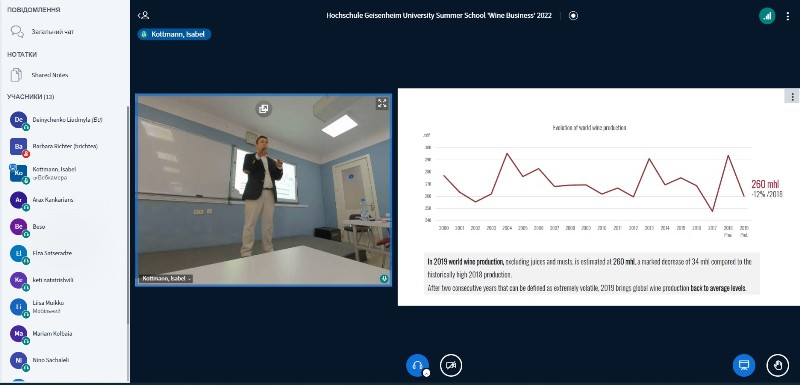Make webcam video fullscreen
The height and width of the screenshot is (385, 800).
tap(382, 104)
